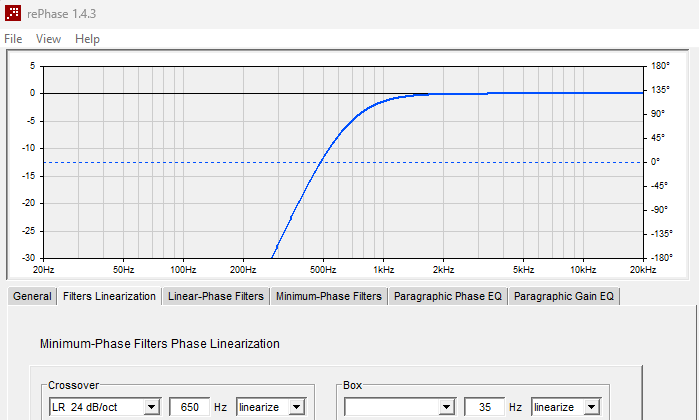Expand the LR 24 dB/oct crossover type dropdown
The width and height of the screenshot is (699, 420).
[x=151, y=407]
